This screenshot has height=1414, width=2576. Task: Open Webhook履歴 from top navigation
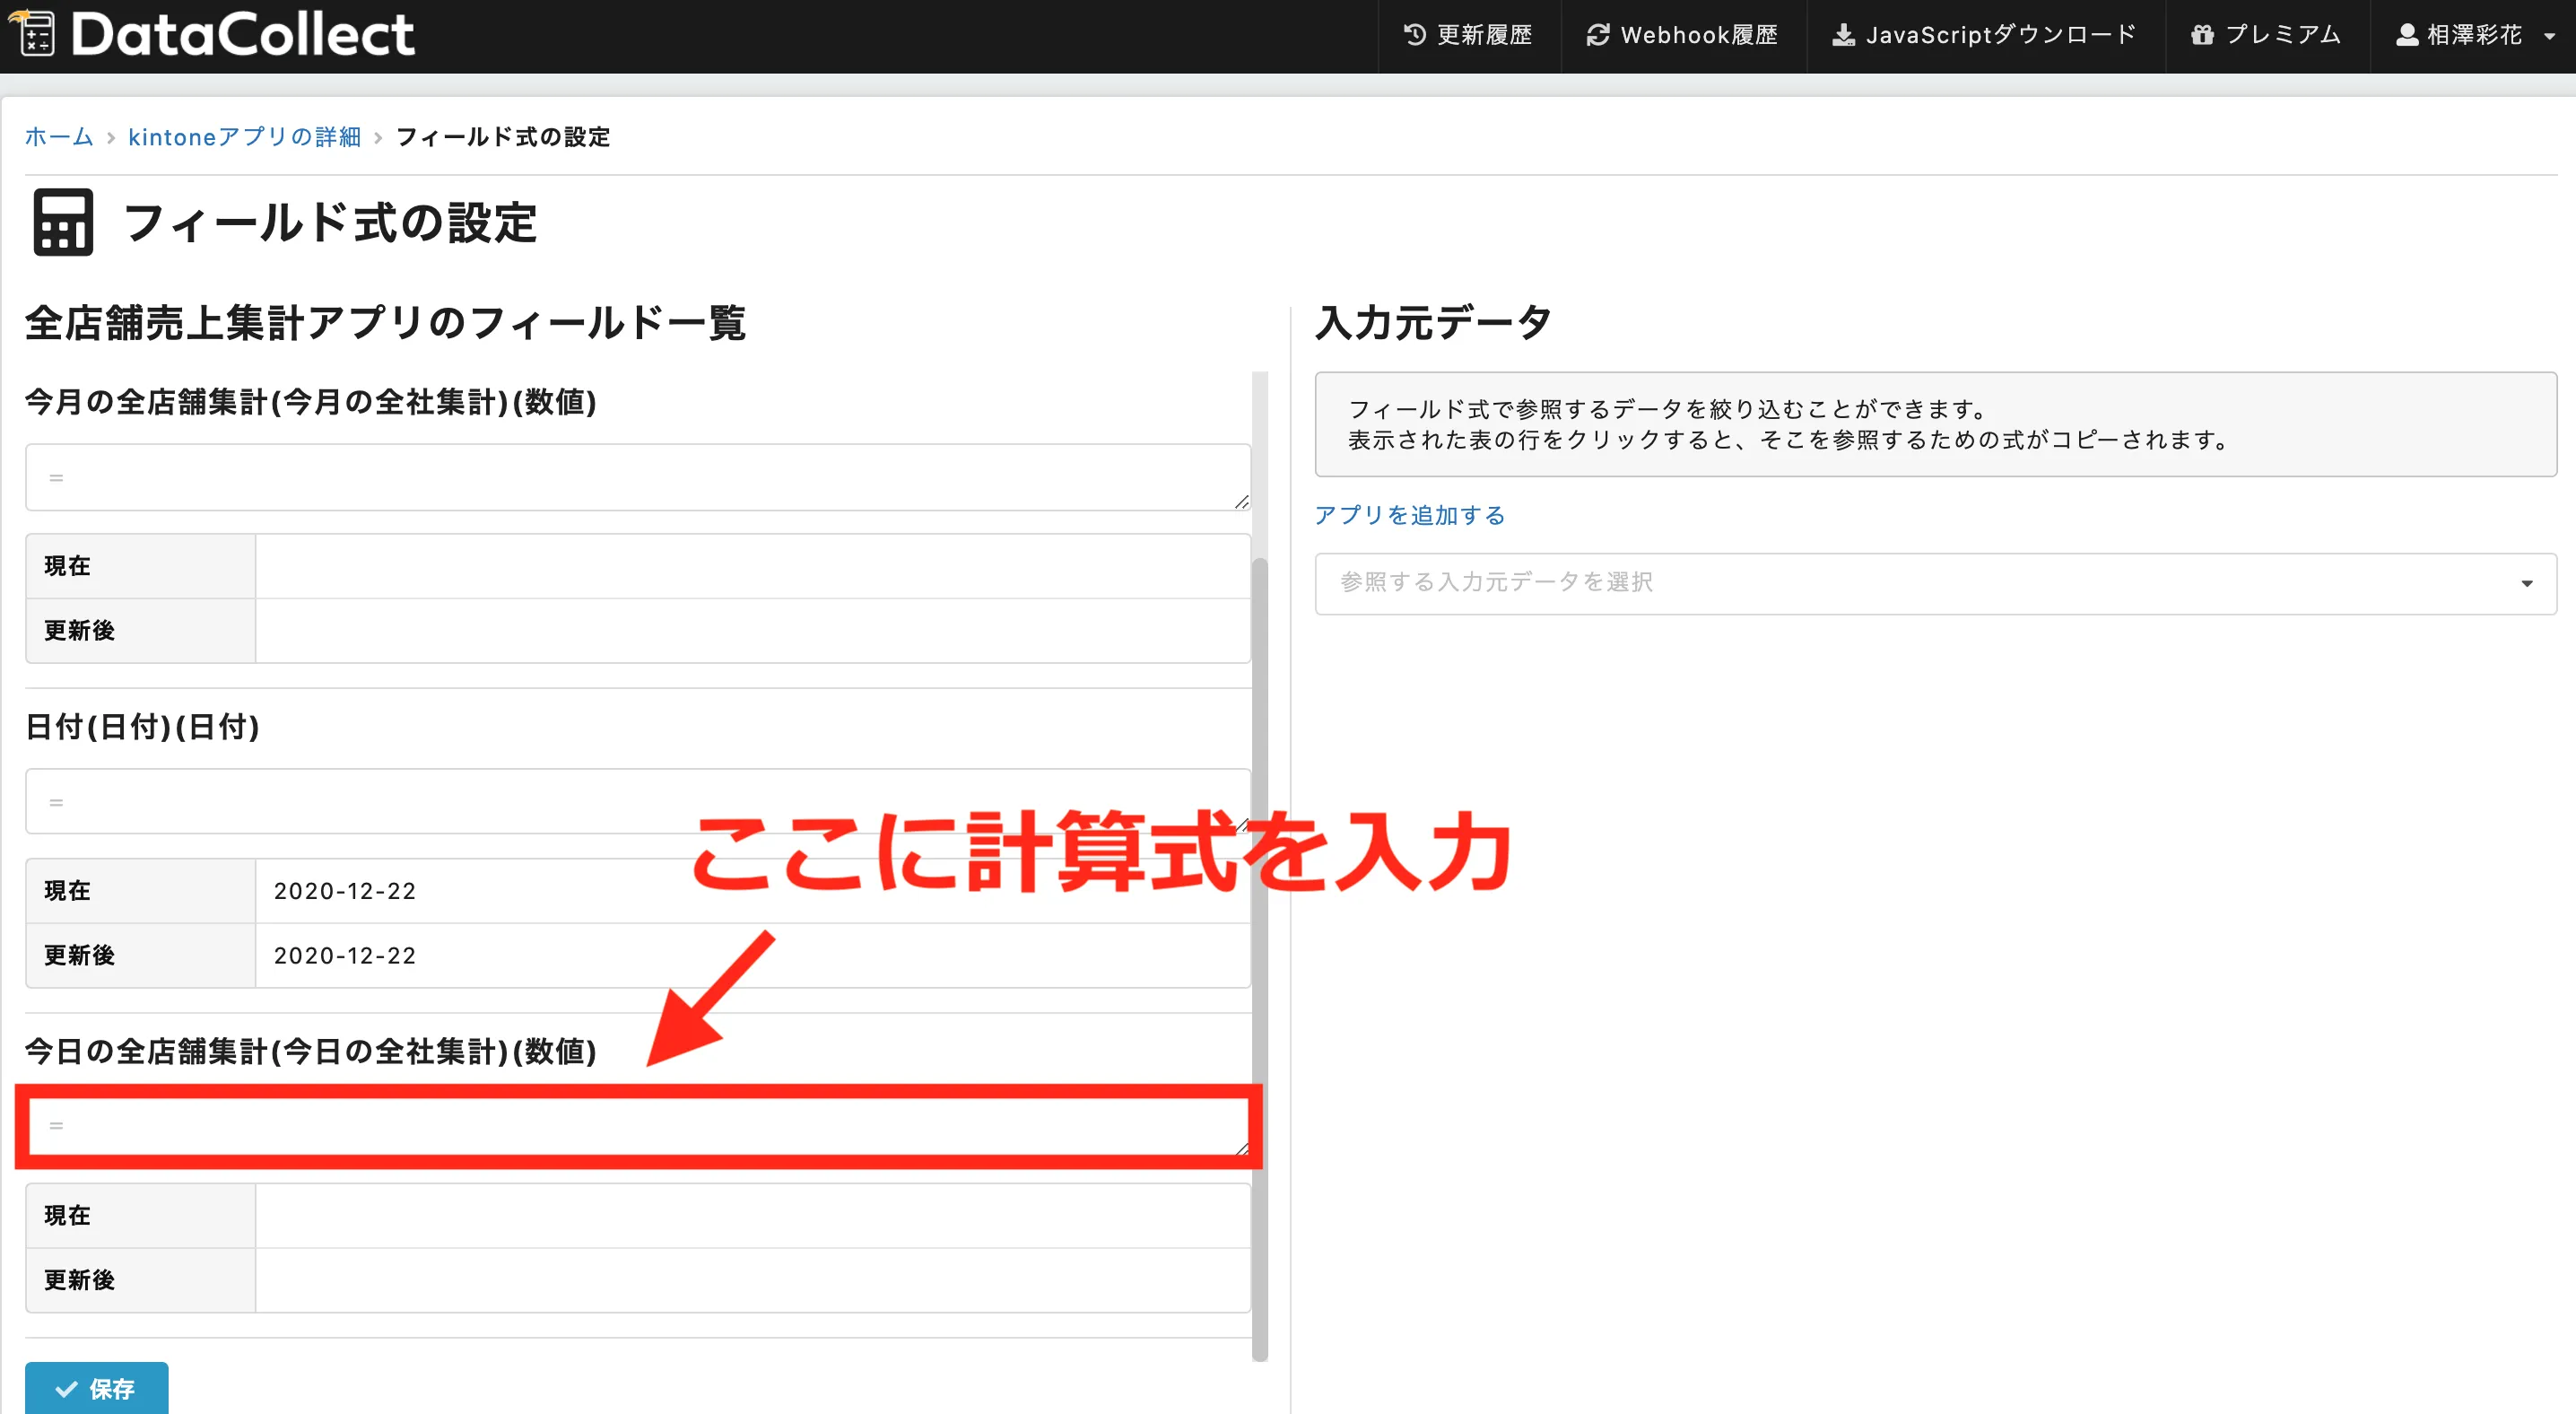pos(1698,35)
